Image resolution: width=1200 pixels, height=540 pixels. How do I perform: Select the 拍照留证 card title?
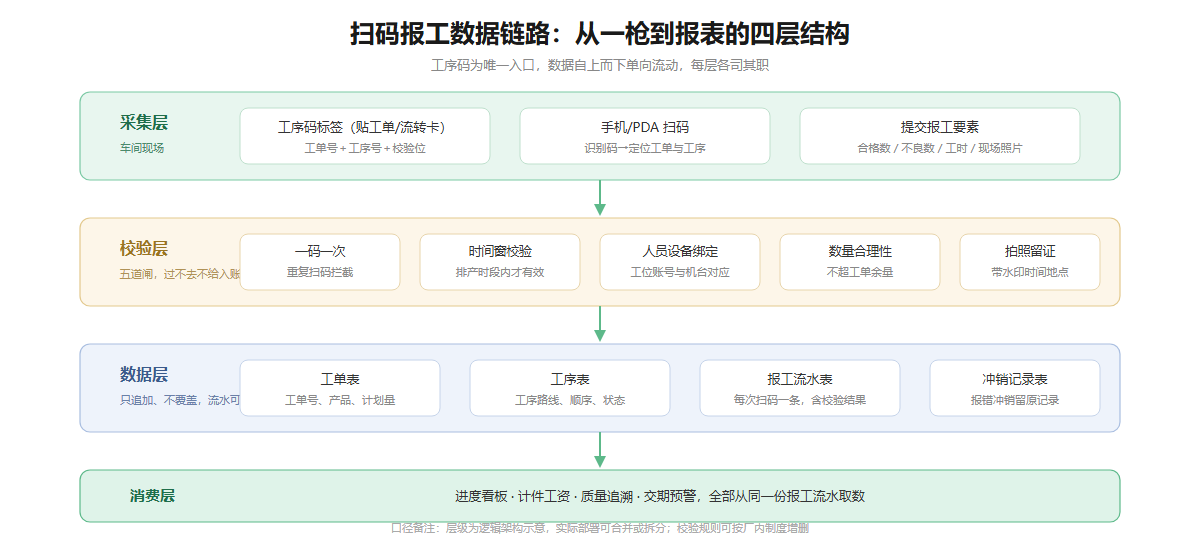(x=1030, y=251)
